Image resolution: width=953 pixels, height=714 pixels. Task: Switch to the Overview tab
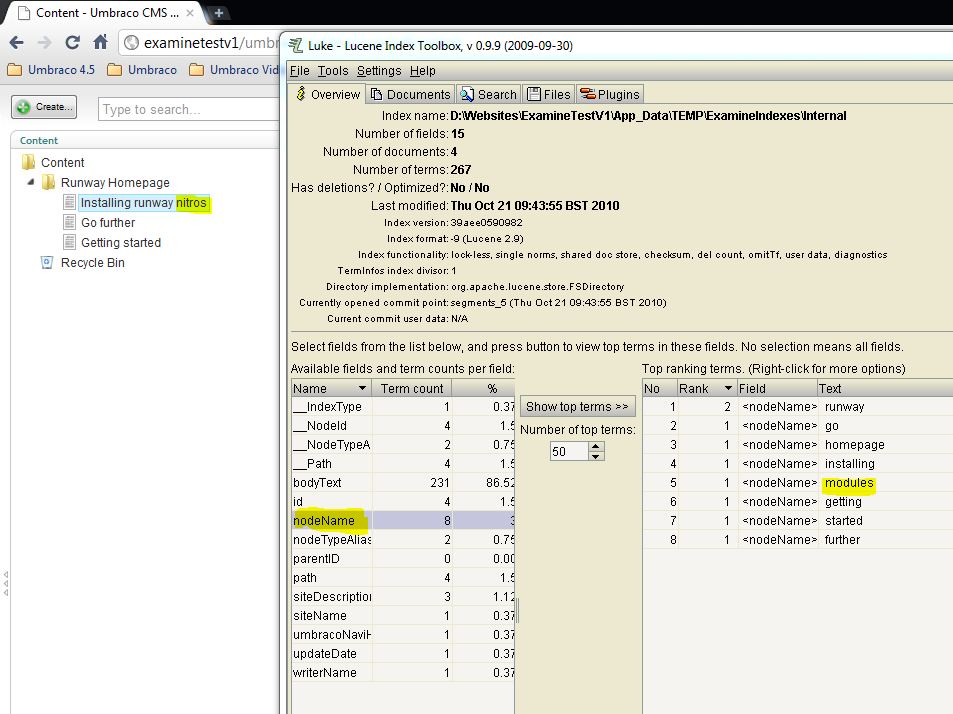[327, 94]
